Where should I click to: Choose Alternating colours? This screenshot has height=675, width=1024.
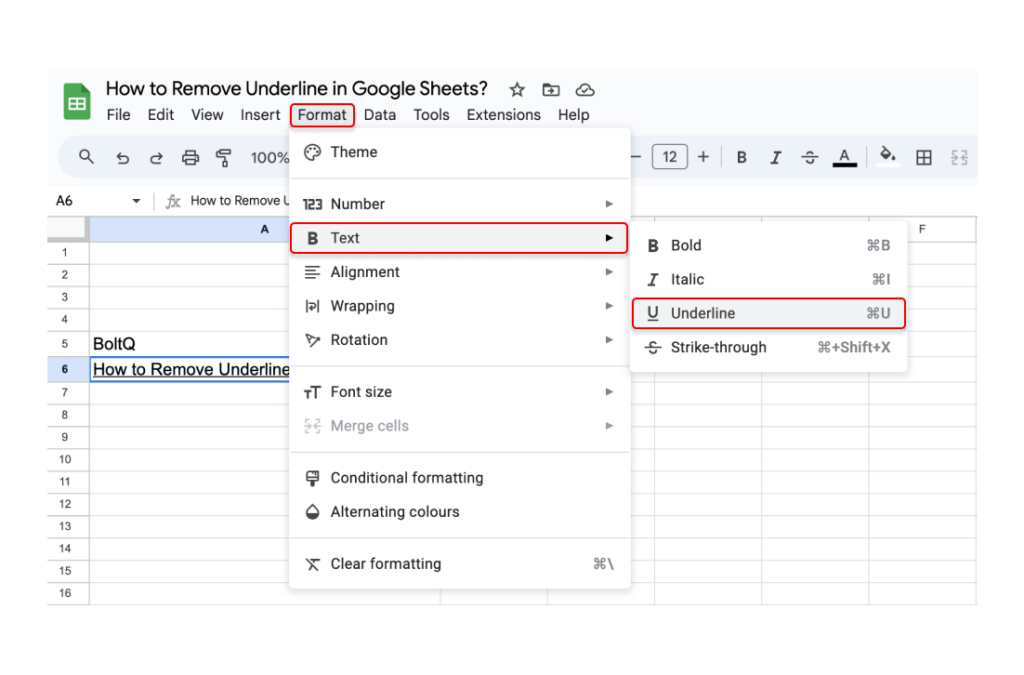pyautogui.click(x=460, y=512)
